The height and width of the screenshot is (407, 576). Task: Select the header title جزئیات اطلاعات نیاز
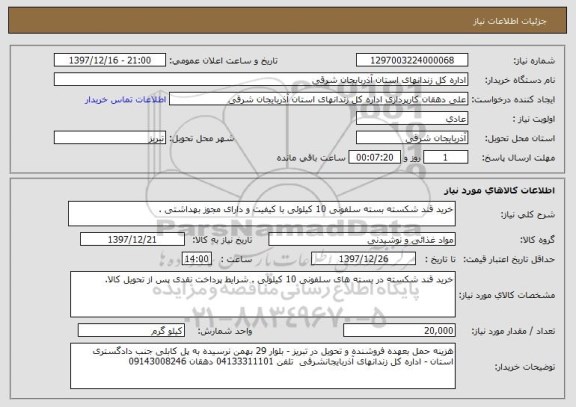pyautogui.click(x=510, y=21)
